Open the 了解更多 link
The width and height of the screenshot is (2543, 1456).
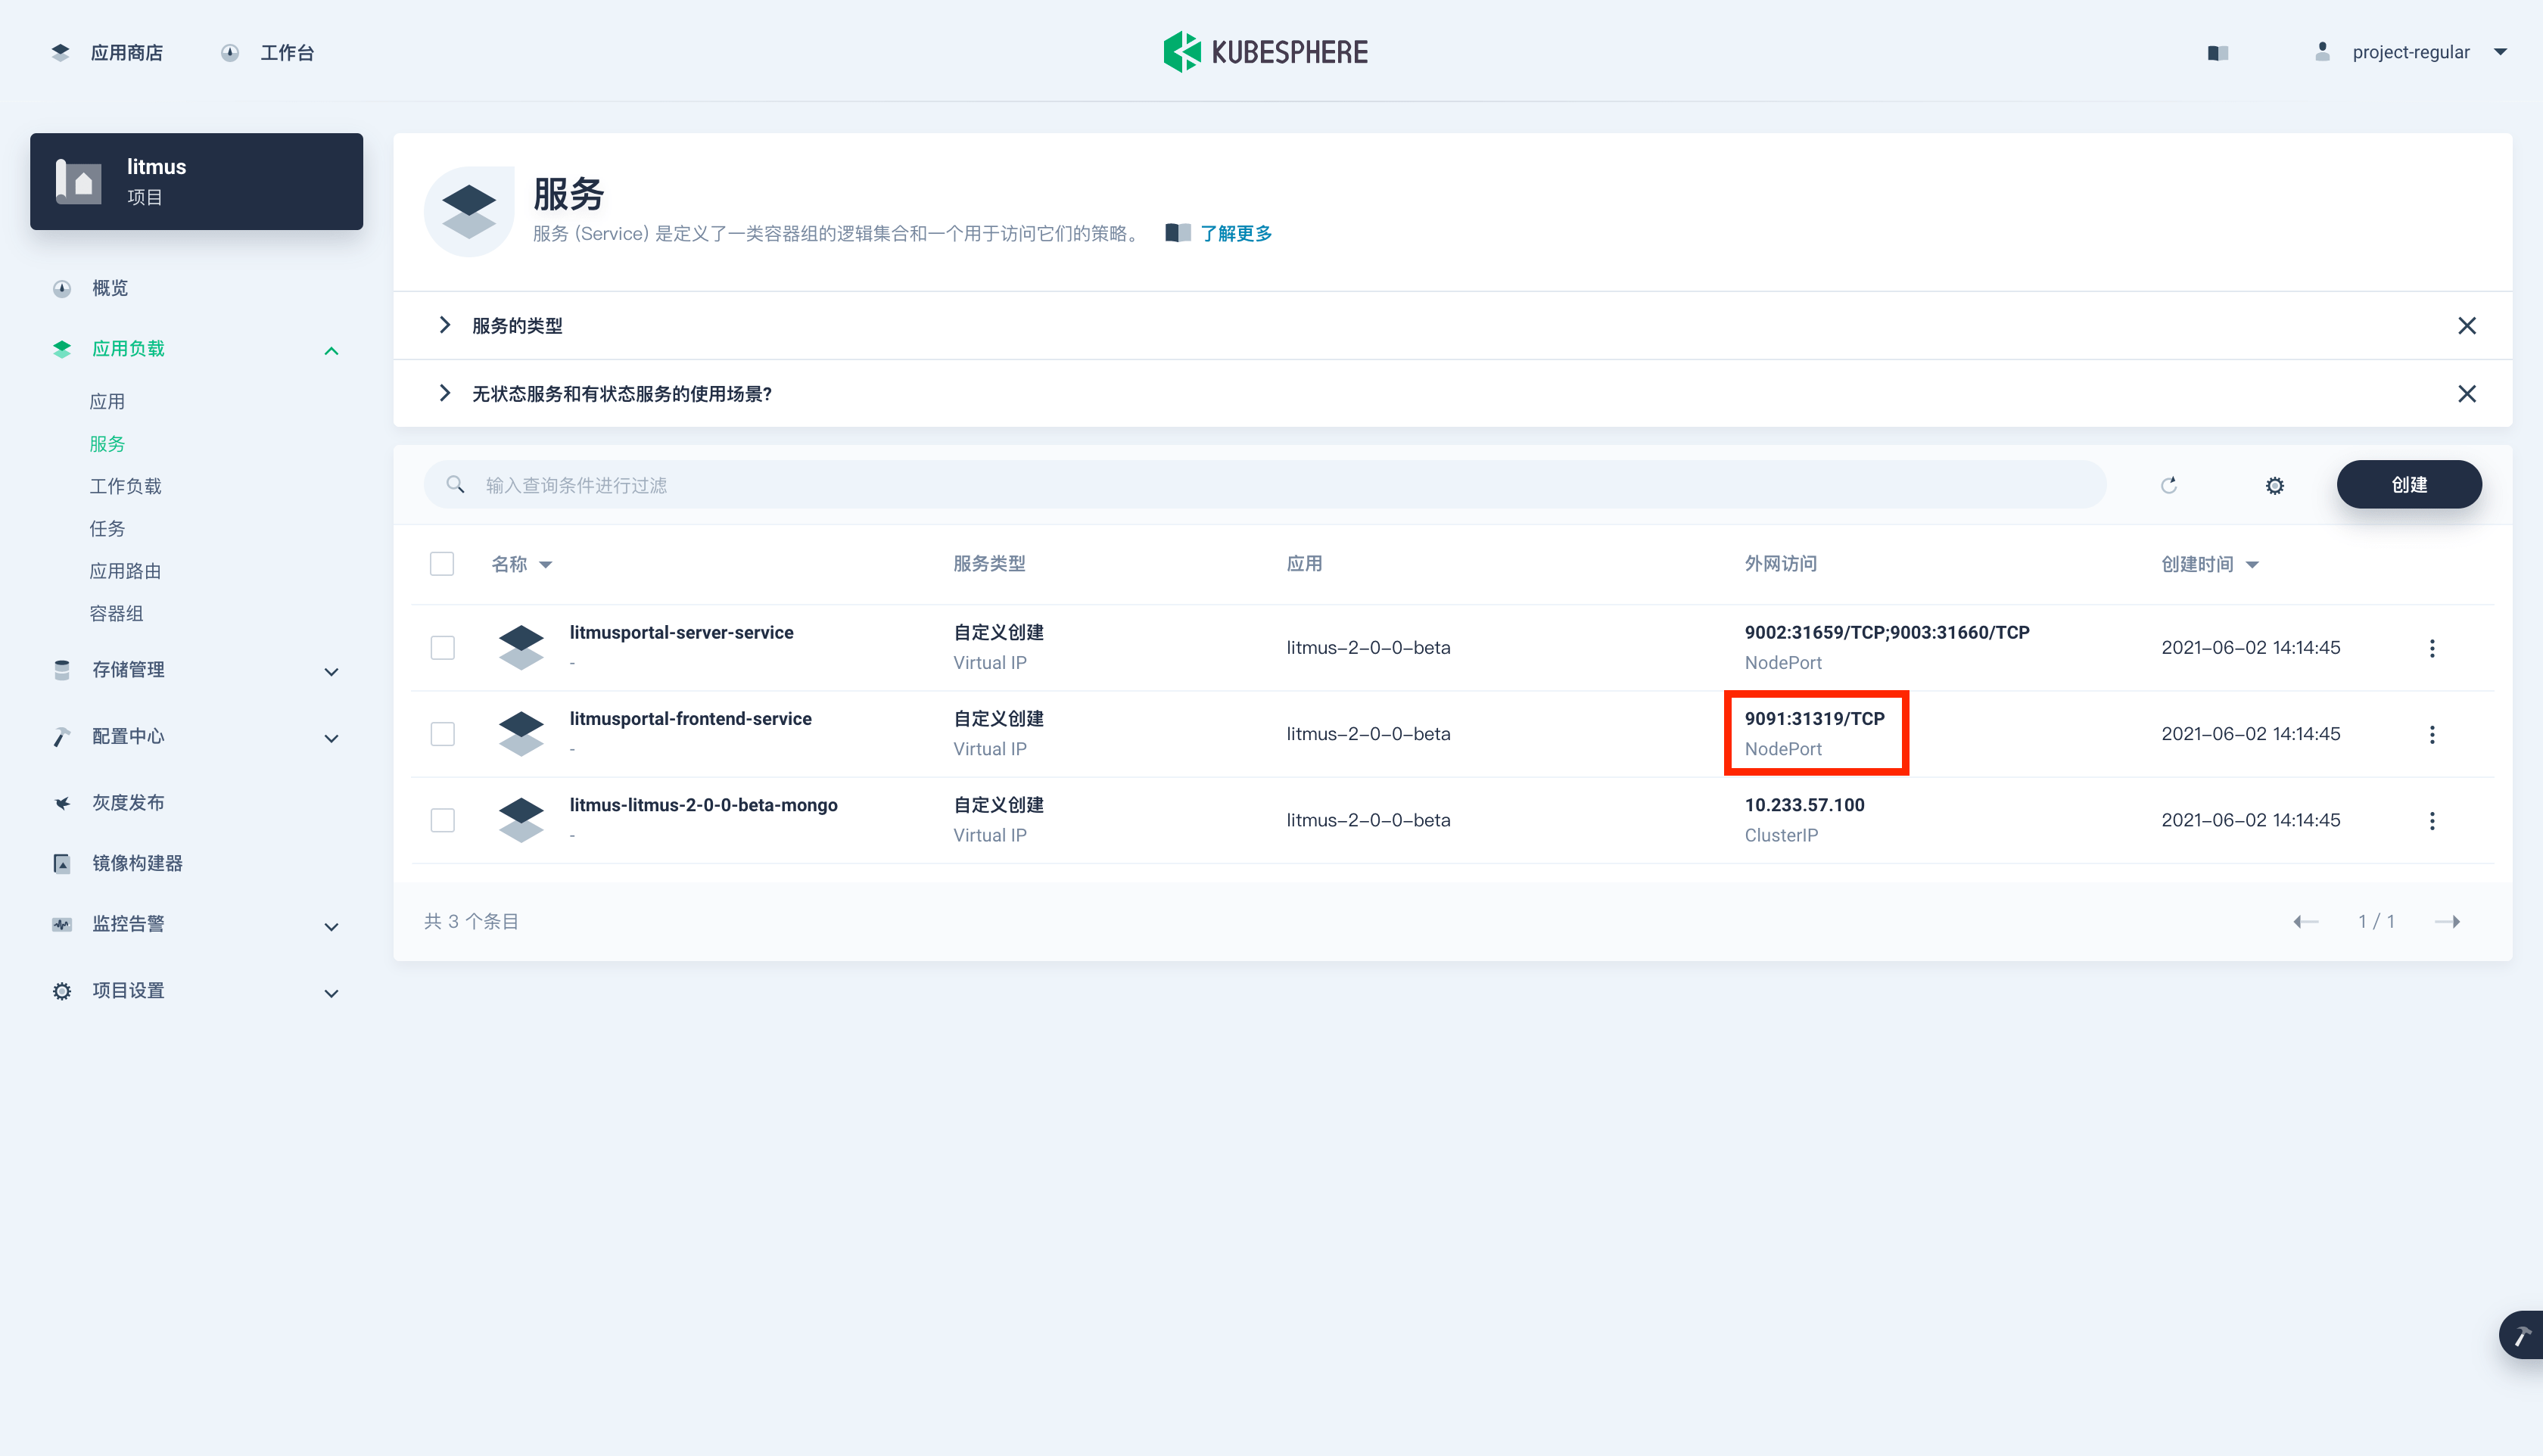click(1235, 233)
